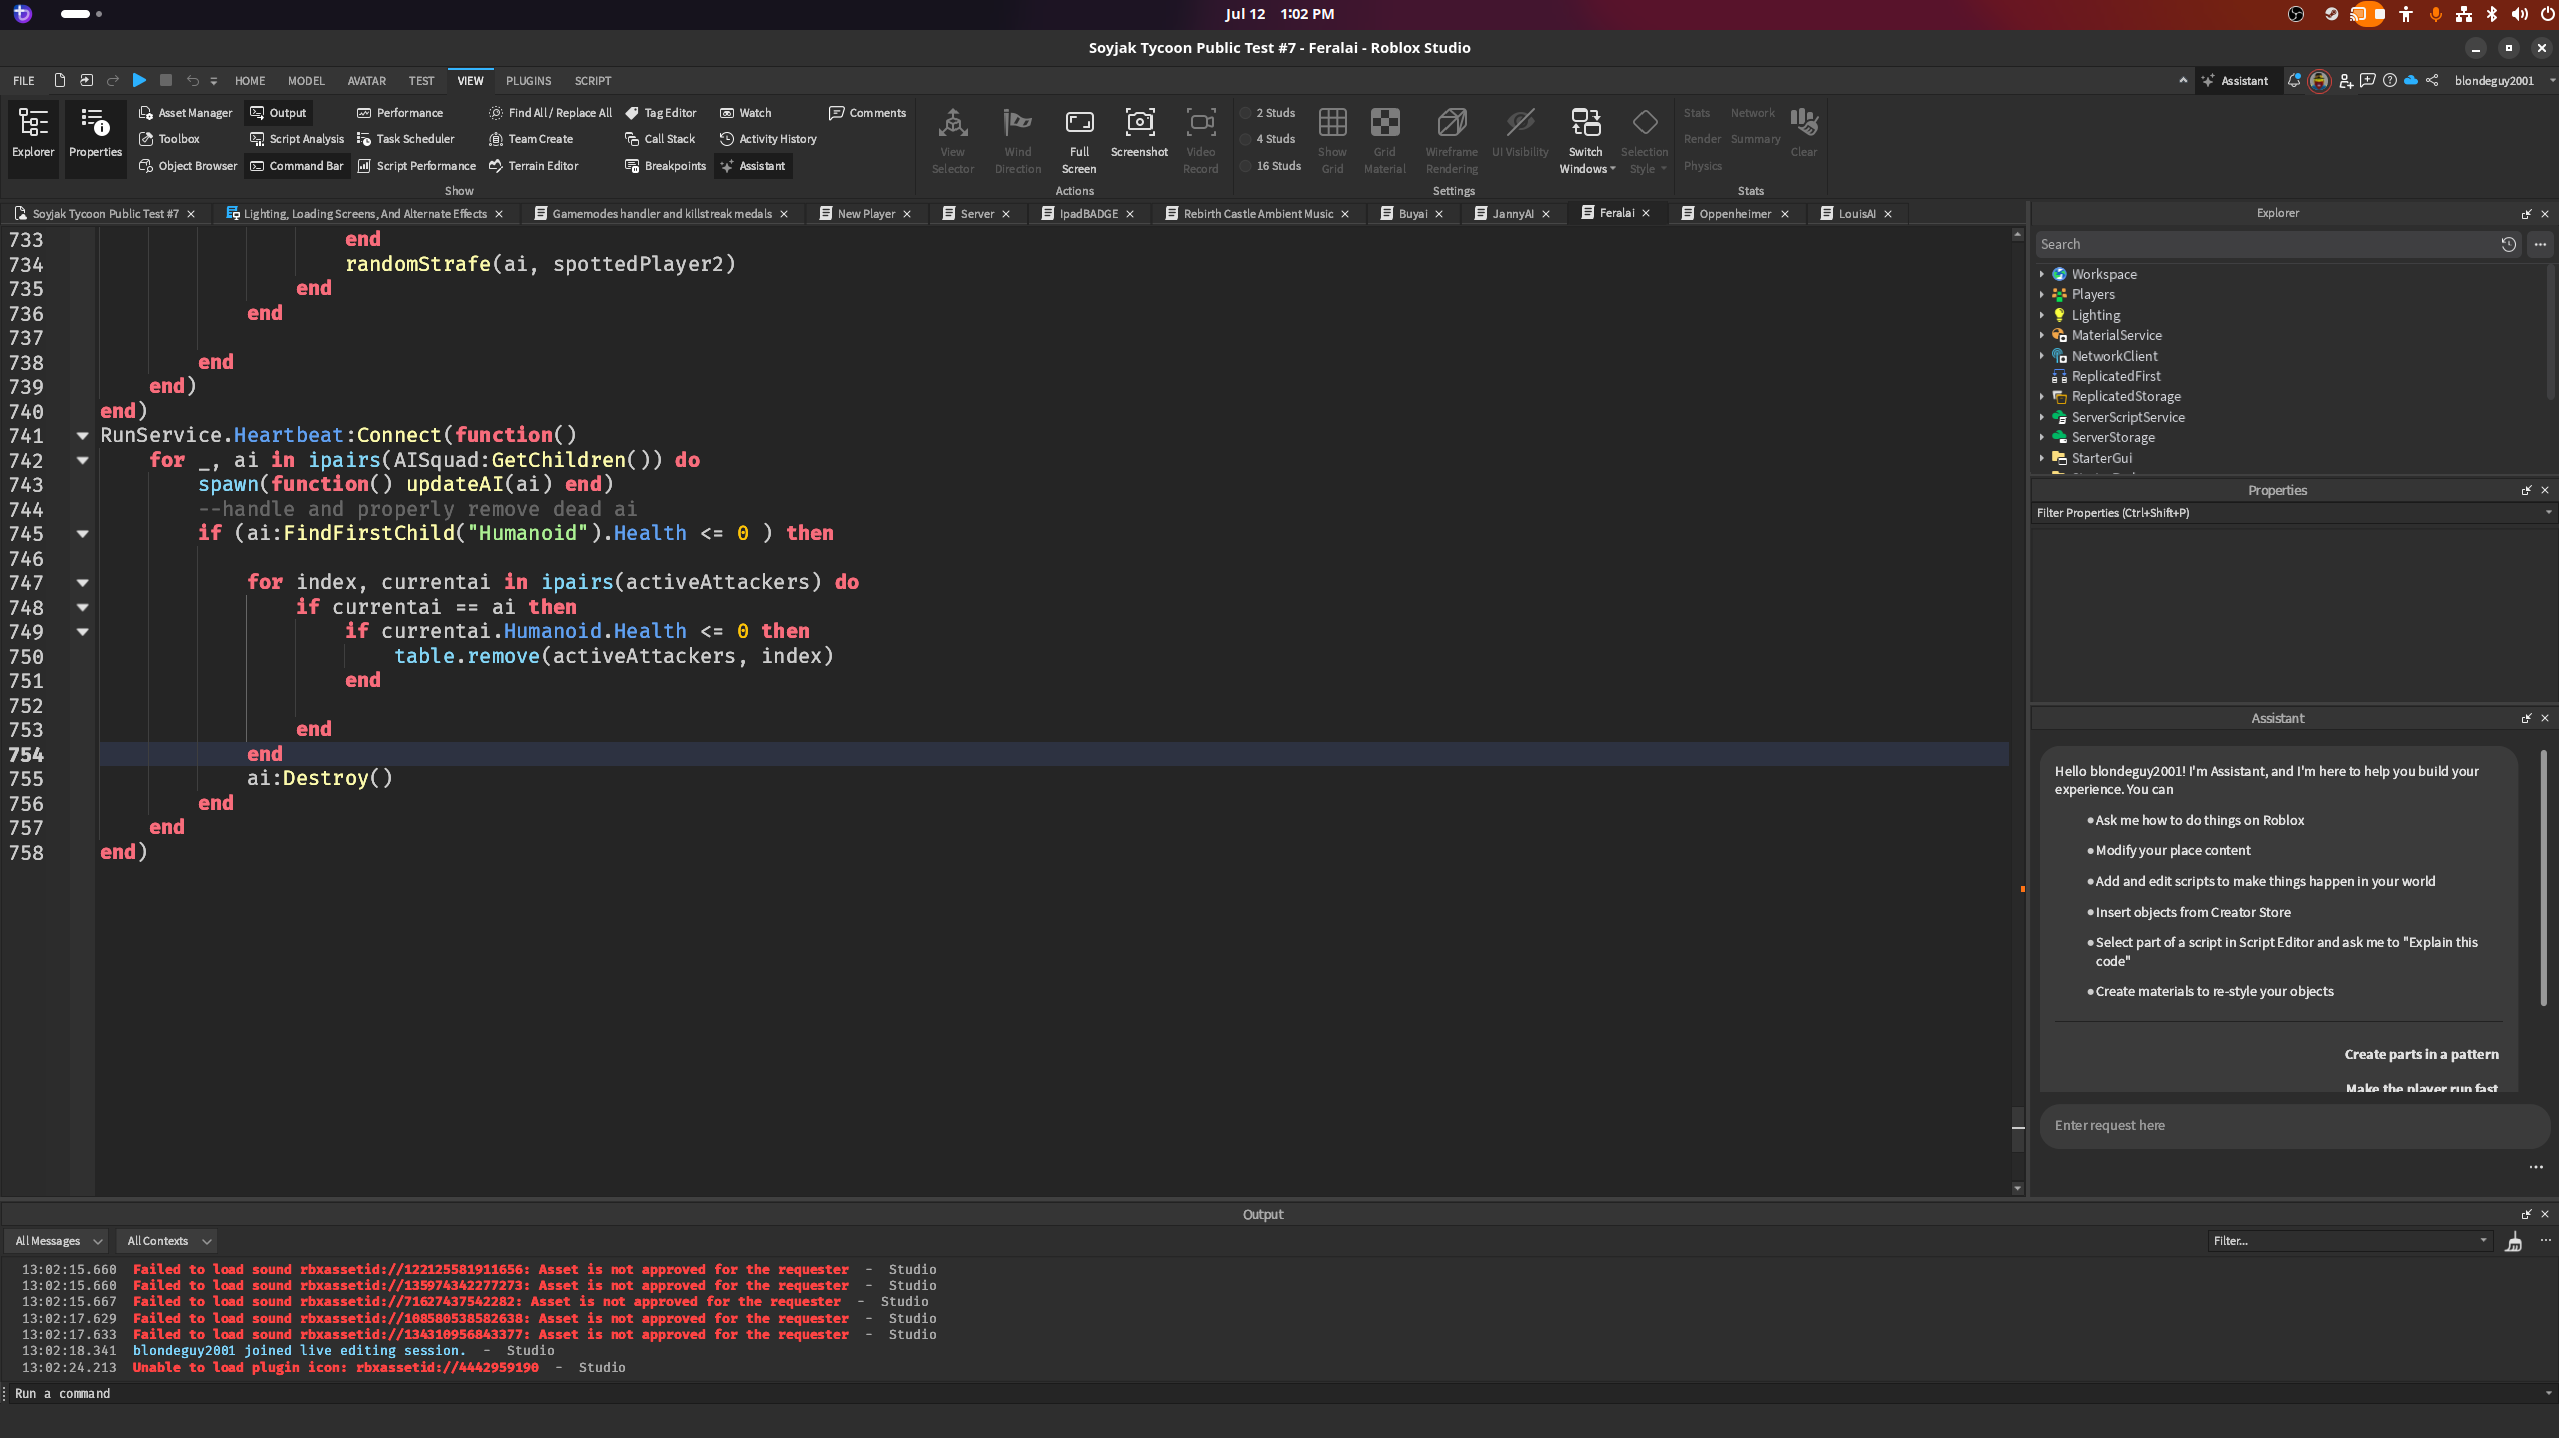Open the MODEL ribbon tab
Screen dimensions: 2559x1438
tap(306, 81)
